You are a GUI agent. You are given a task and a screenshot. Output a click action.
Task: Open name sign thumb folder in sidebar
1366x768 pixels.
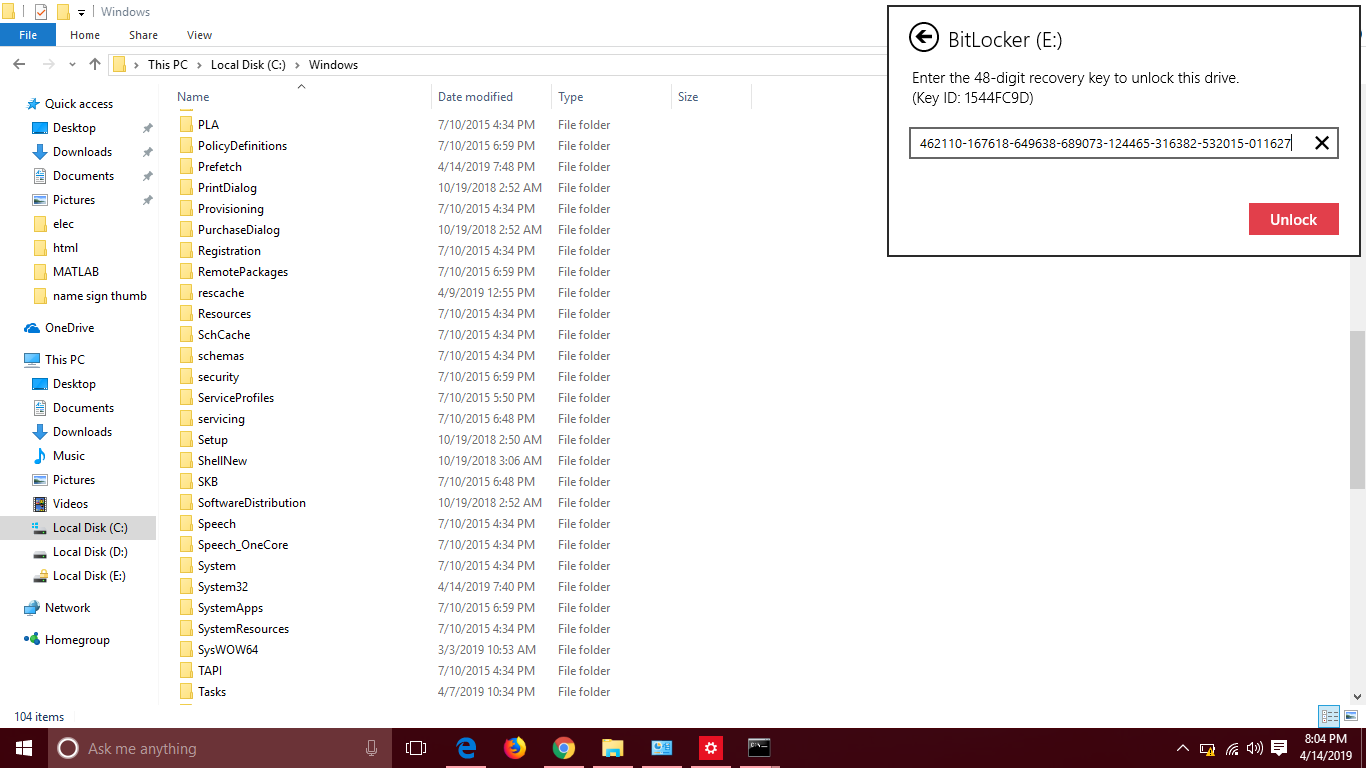99,295
